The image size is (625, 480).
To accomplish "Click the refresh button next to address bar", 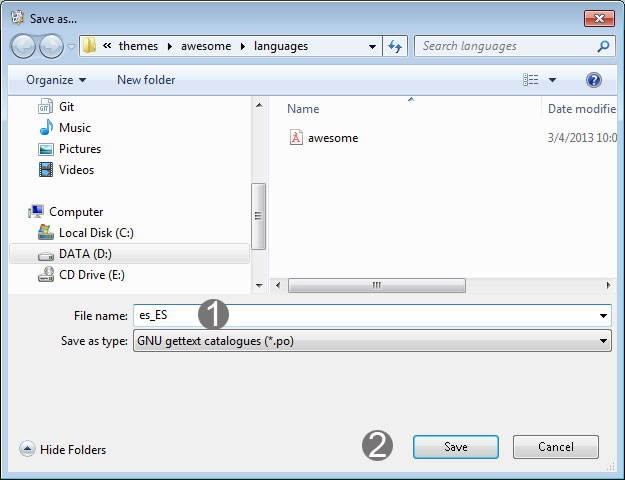I will pos(394,46).
